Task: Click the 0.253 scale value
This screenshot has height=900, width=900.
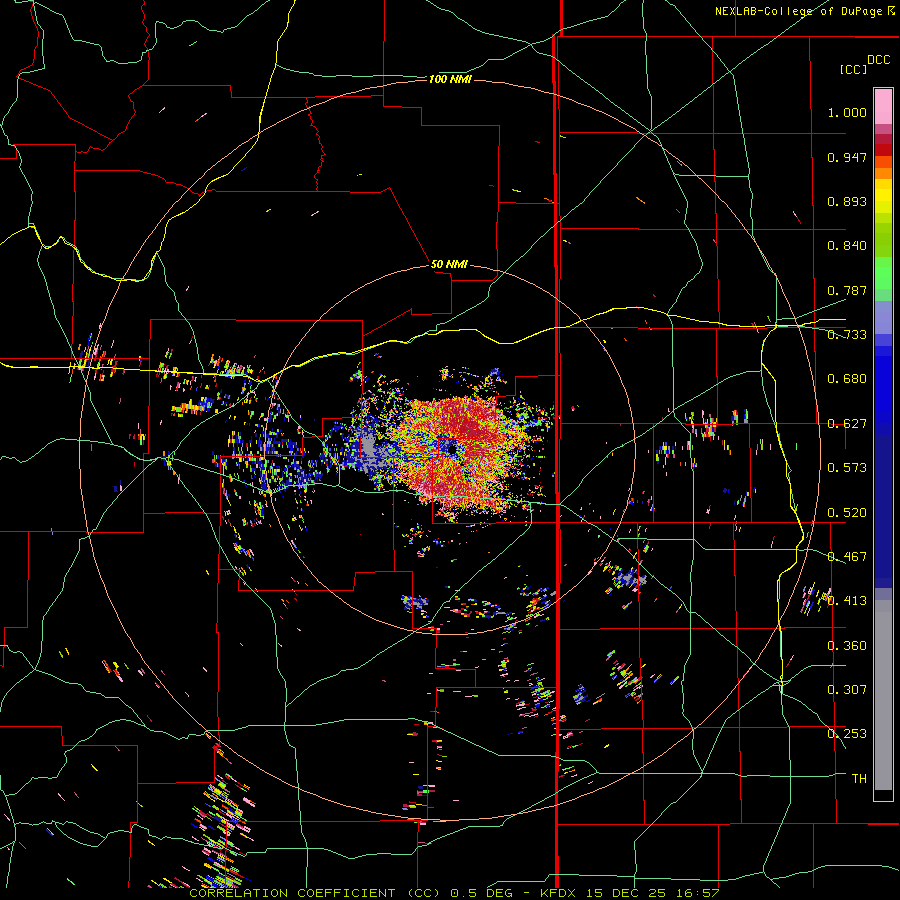Action: (847, 734)
